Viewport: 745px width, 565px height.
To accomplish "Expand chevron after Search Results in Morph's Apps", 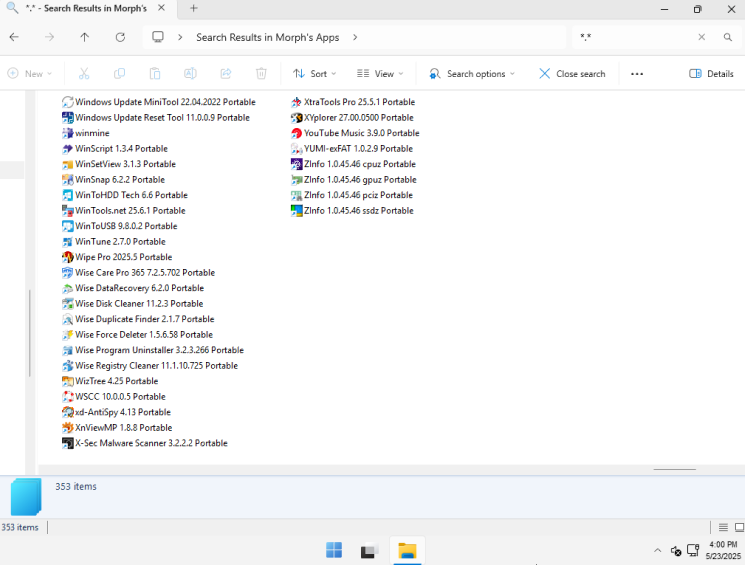I will click(x=355, y=37).
